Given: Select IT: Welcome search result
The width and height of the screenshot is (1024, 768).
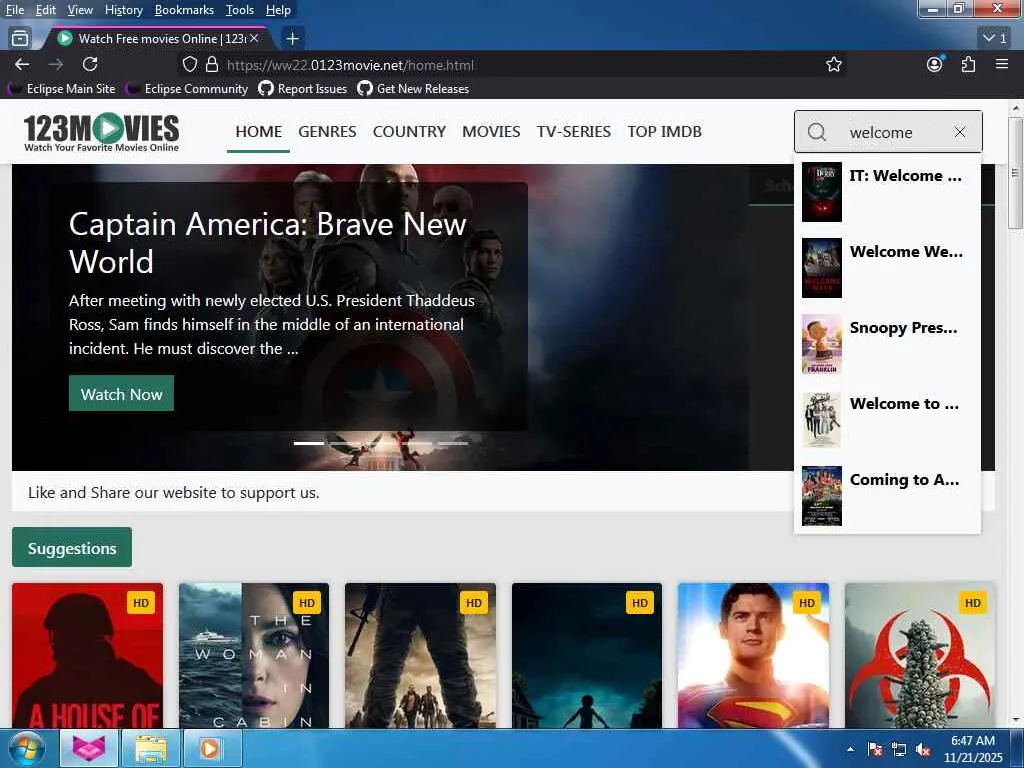Looking at the screenshot, I should click(x=888, y=192).
